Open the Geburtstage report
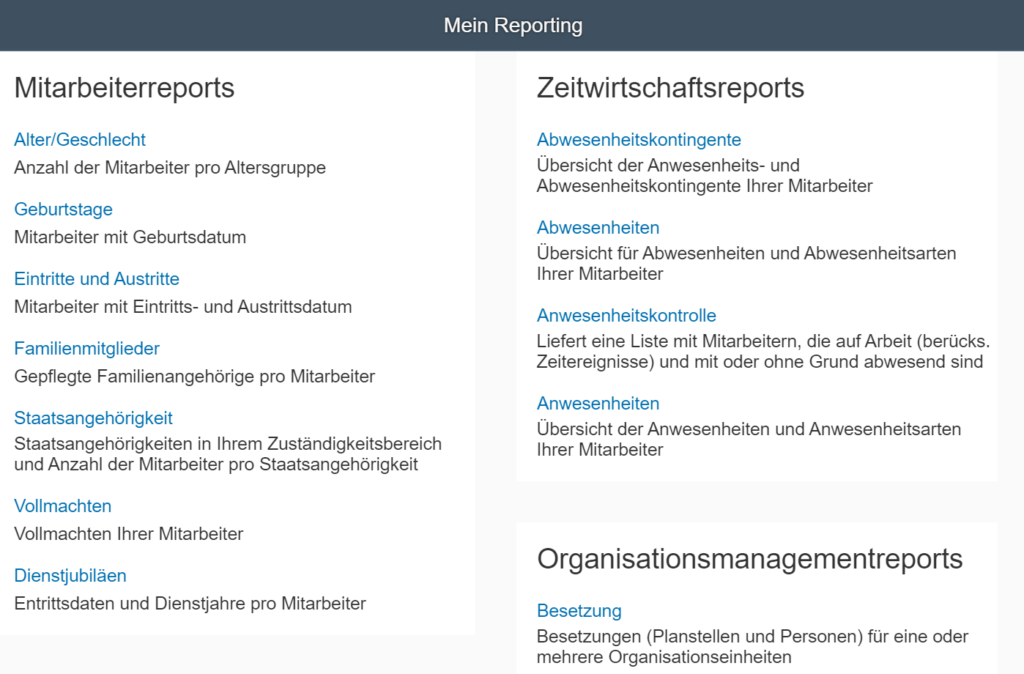Viewport: 1024px width, 674px height. pyautogui.click(x=63, y=210)
